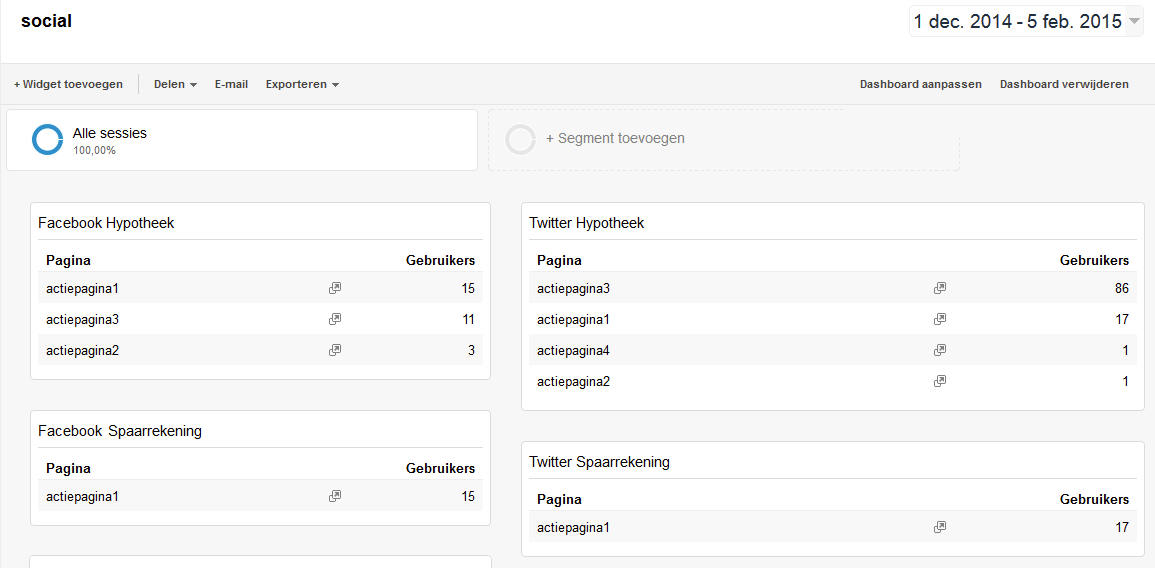Click actiepagina1 in Facebook Hypotheek table
This screenshot has height=568, width=1155.
coord(82,288)
